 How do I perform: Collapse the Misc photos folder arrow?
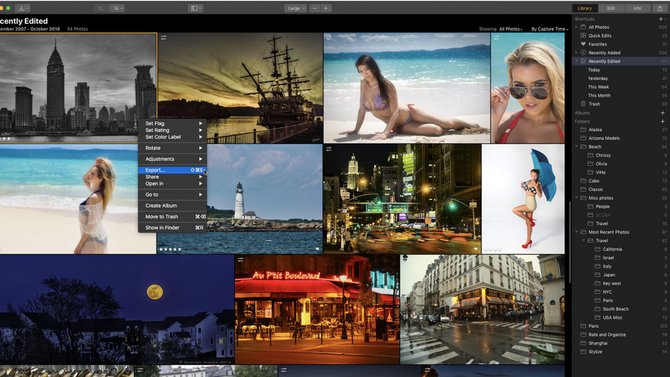pyautogui.click(x=576, y=198)
